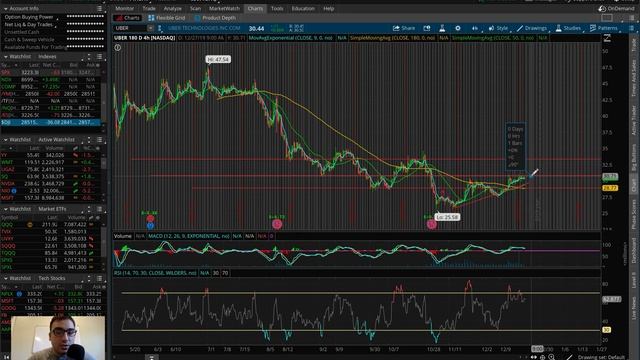
Task: Click the RSI study label
Action: click(156, 273)
